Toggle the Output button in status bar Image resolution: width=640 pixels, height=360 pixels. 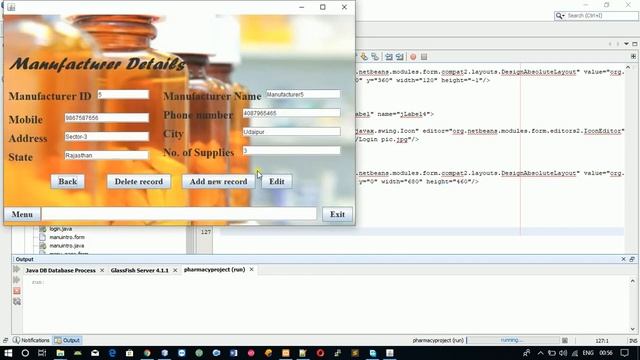point(67,340)
